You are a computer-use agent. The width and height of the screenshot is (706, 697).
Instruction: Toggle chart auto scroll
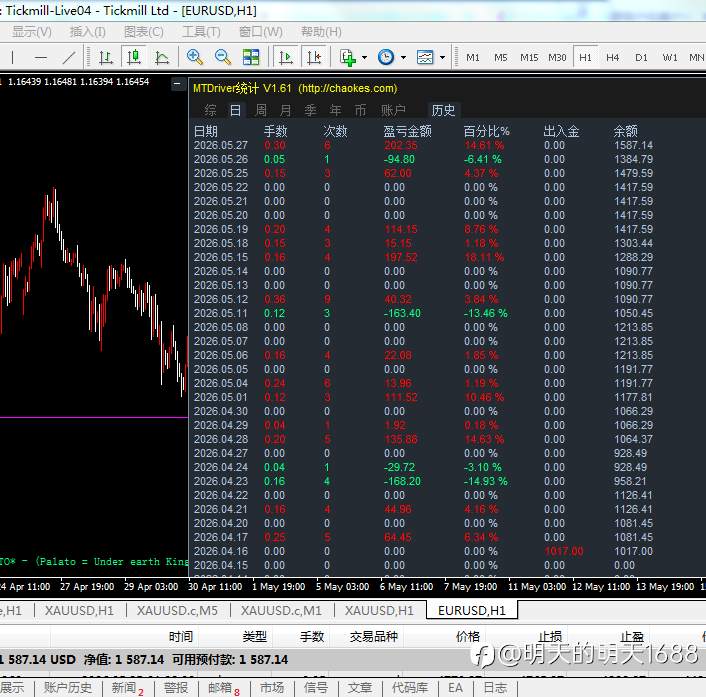click(x=285, y=57)
